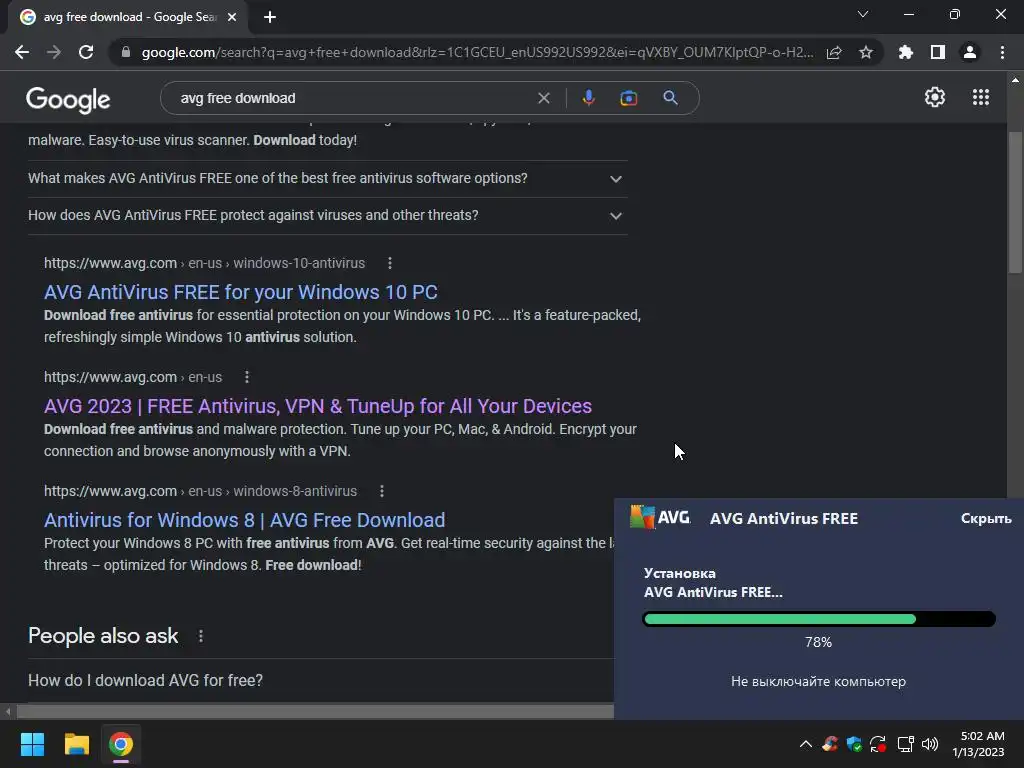Open 'Antivirus for Windows 8 | AVG Free Download'

tap(244, 520)
